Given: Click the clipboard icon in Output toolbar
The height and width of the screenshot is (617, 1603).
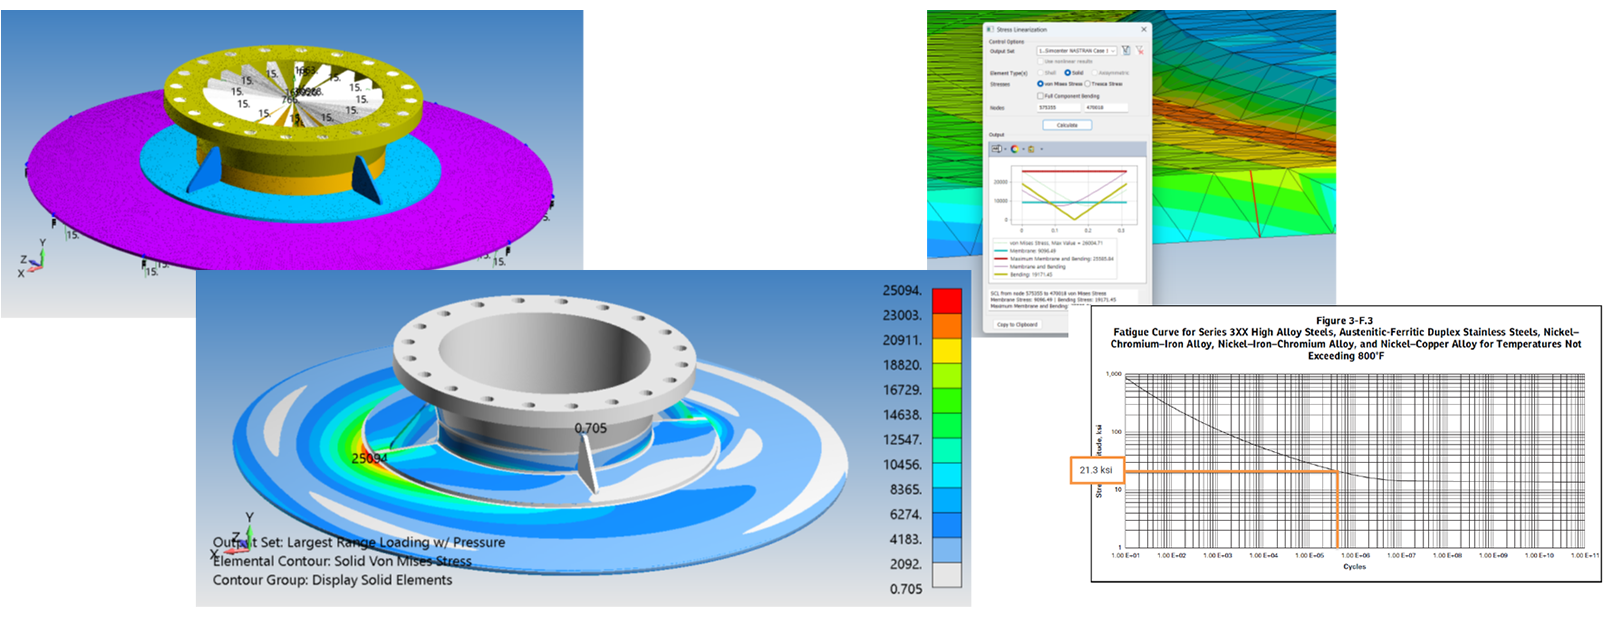Looking at the screenshot, I should click(x=1031, y=149).
